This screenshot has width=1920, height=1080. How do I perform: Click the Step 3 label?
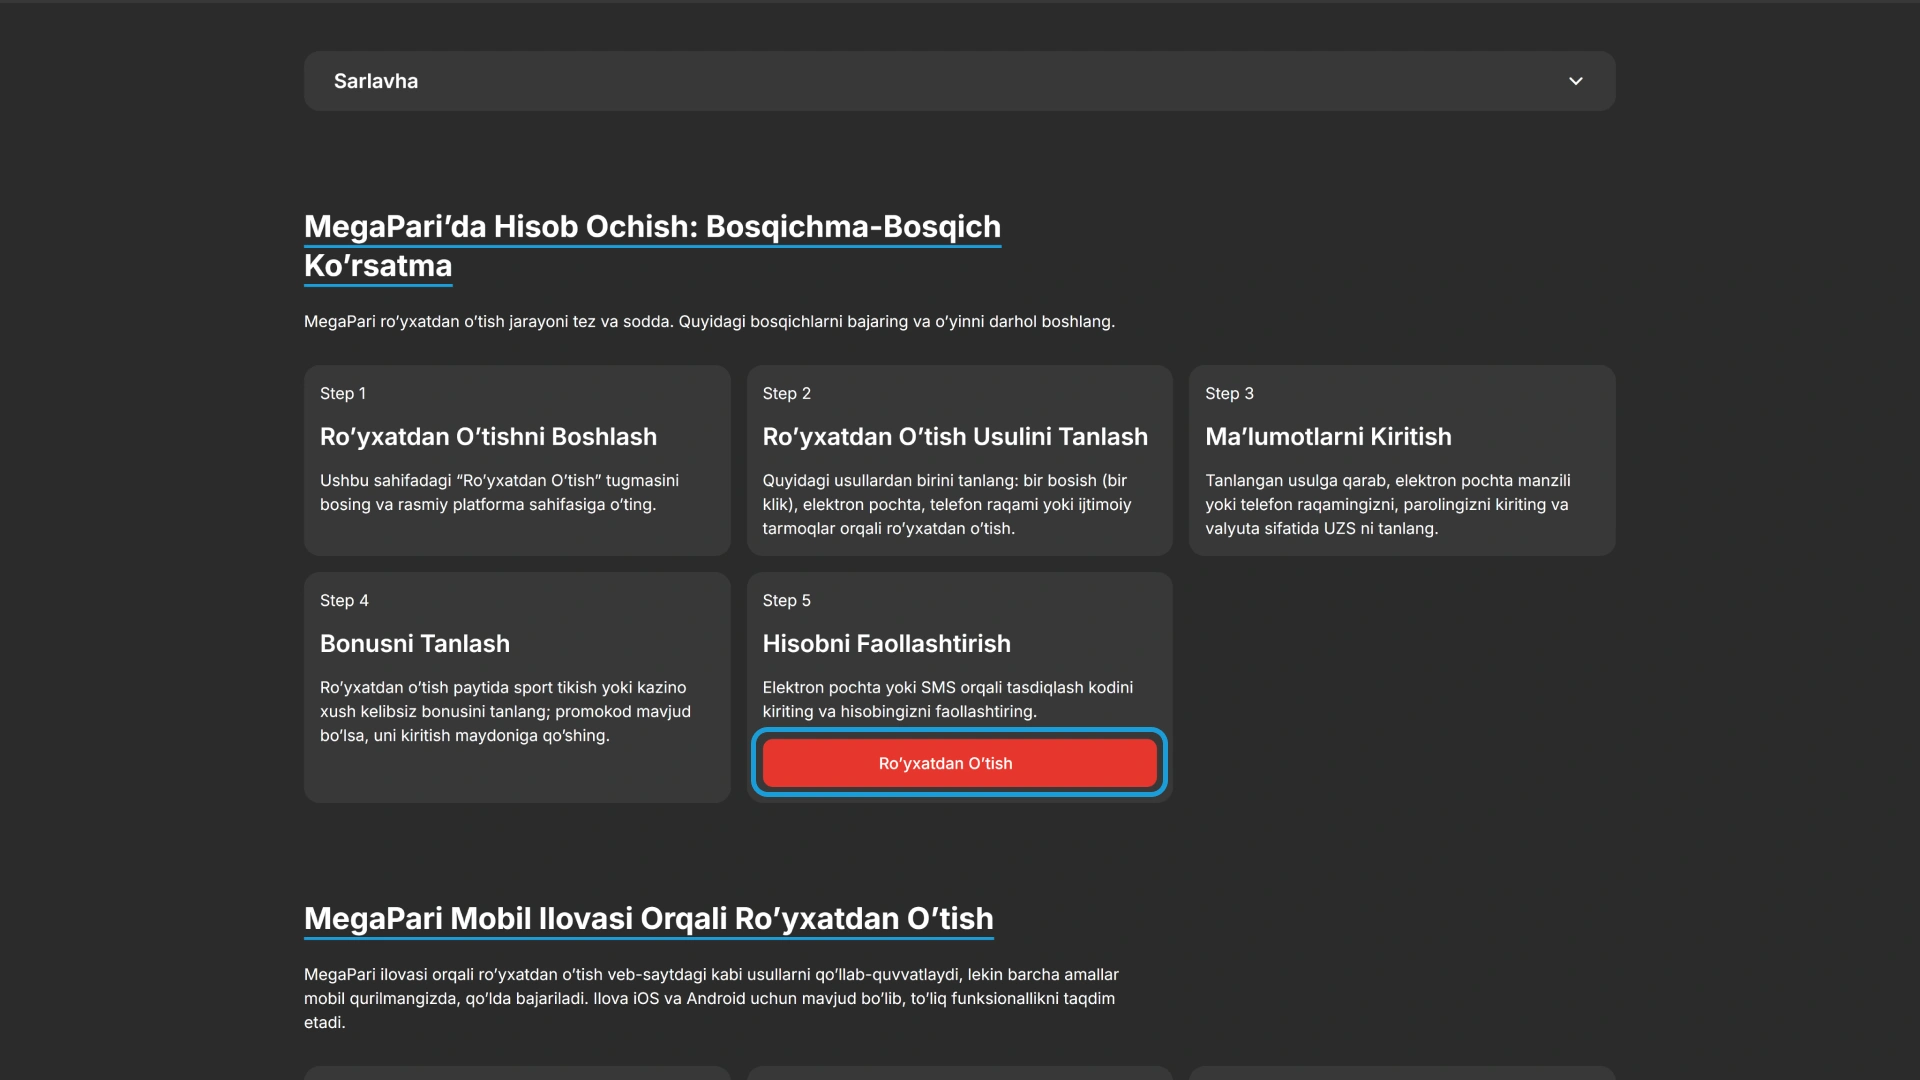pyautogui.click(x=1229, y=394)
